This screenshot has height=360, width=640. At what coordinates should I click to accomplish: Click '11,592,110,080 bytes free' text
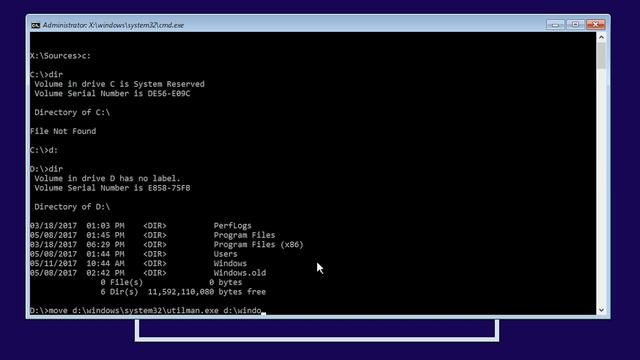[207, 292]
